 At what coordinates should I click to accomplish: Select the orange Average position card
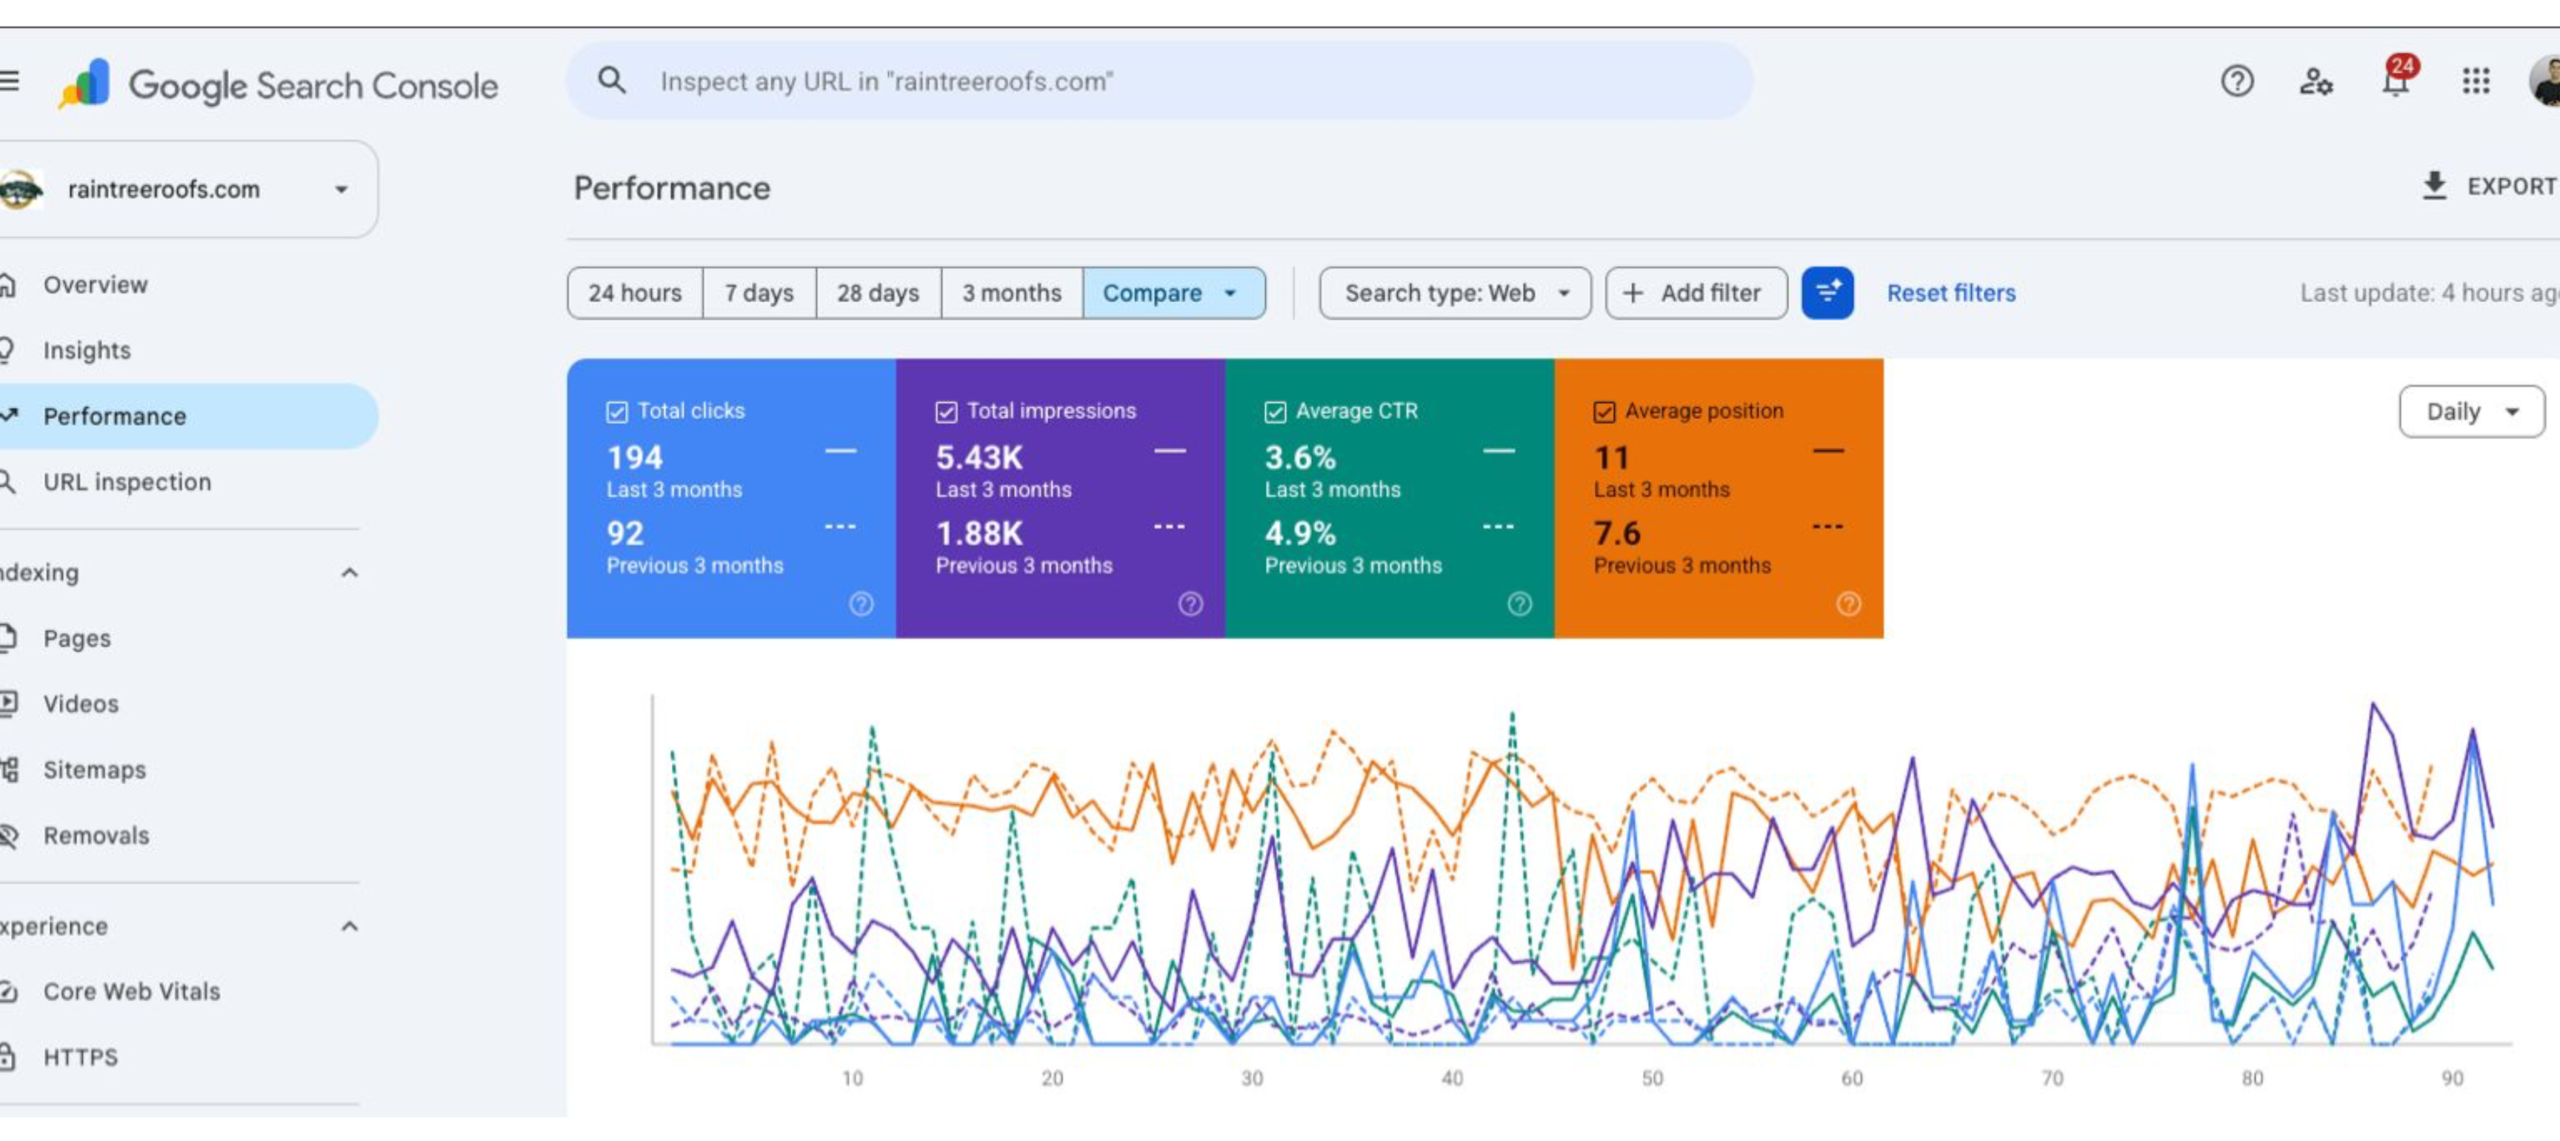pyautogui.click(x=1718, y=498)
